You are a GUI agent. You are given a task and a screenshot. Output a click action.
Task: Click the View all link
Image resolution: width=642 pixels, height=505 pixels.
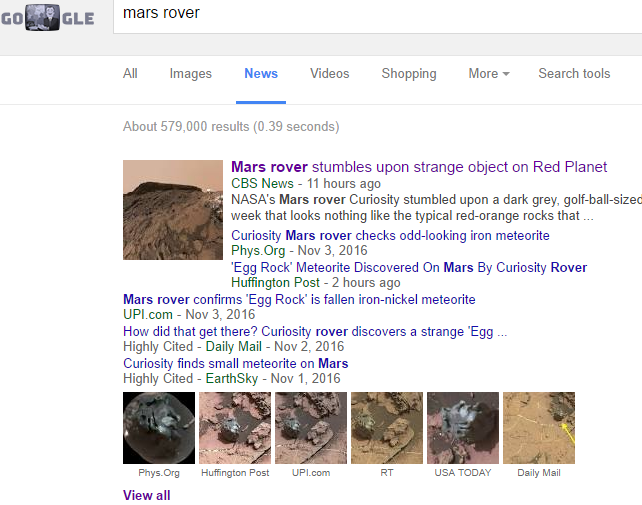pos(146,495)
